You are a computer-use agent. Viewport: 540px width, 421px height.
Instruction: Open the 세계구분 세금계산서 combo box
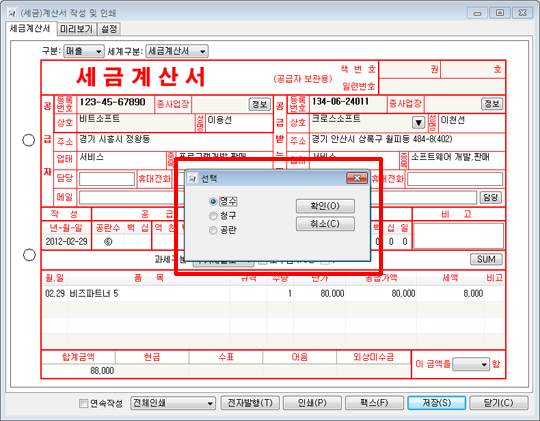(177, 51)
